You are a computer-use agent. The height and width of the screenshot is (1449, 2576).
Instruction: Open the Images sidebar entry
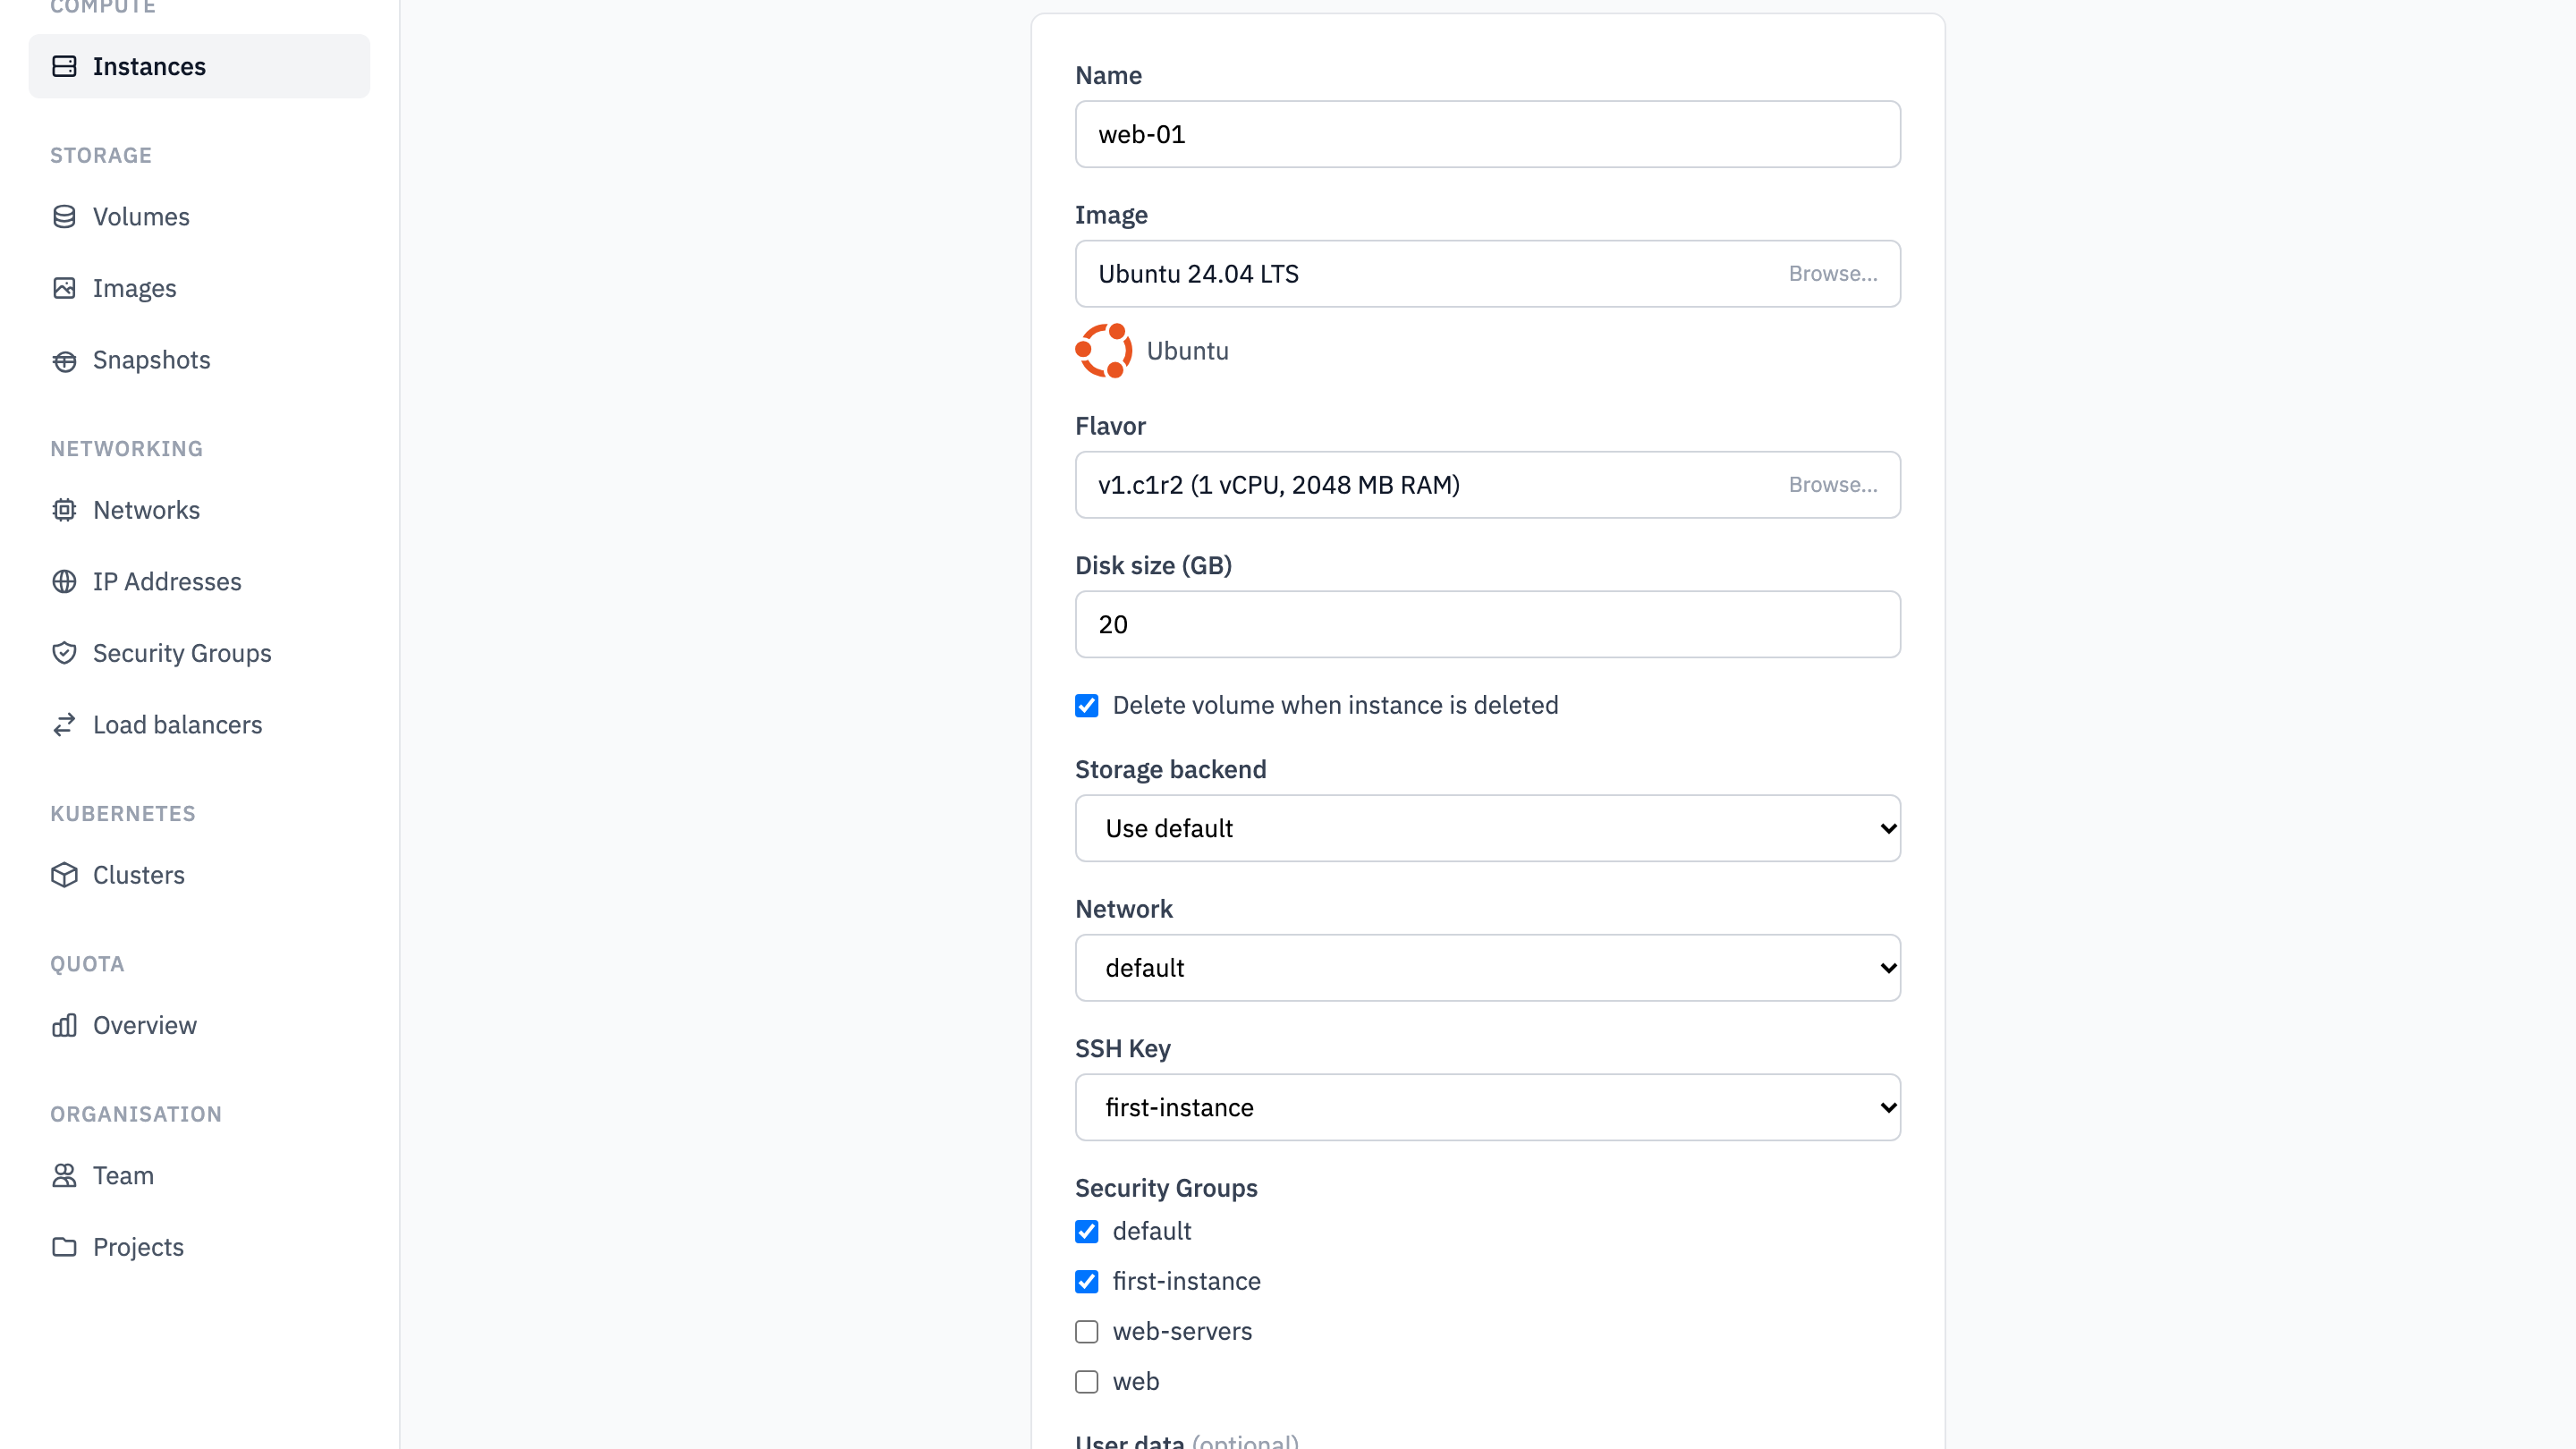click(199, 288)
